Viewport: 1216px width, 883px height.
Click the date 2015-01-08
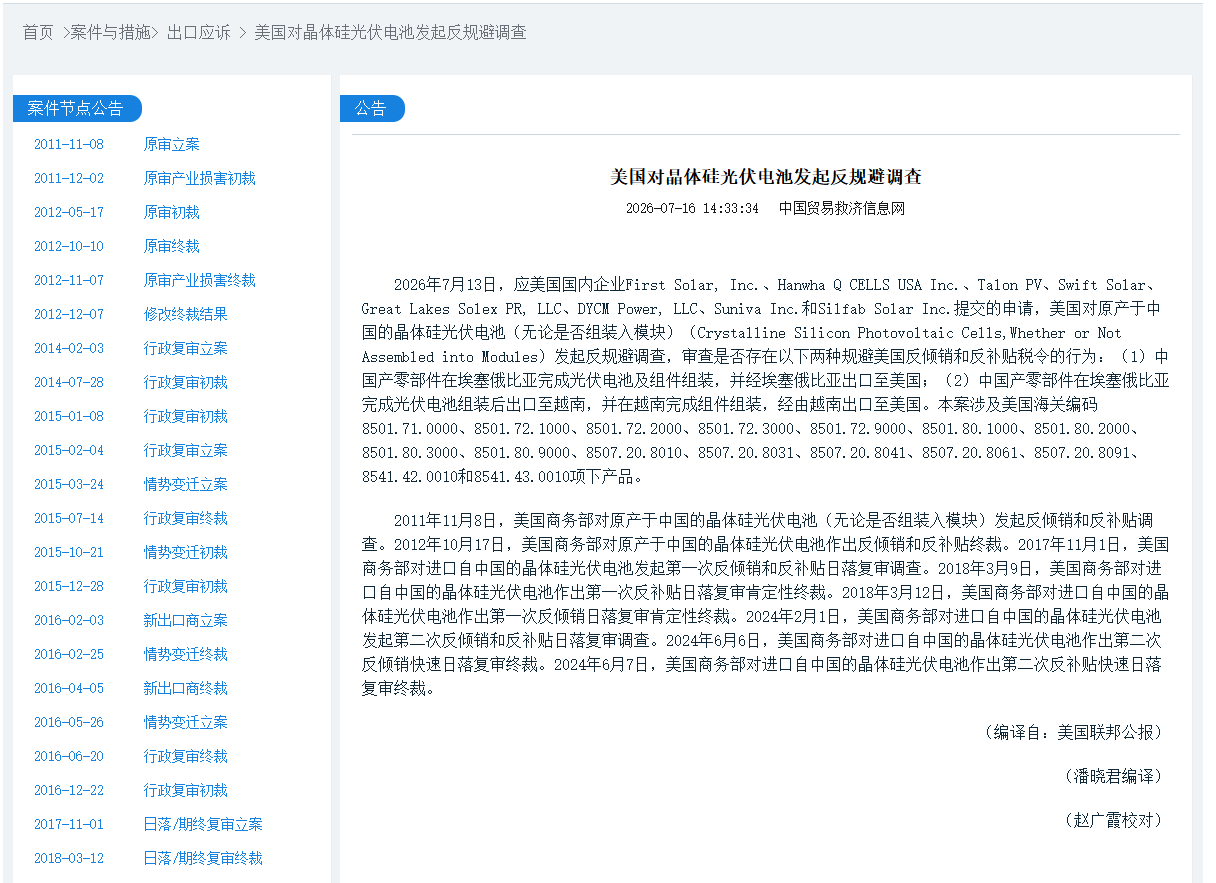[x=69, y=416]
